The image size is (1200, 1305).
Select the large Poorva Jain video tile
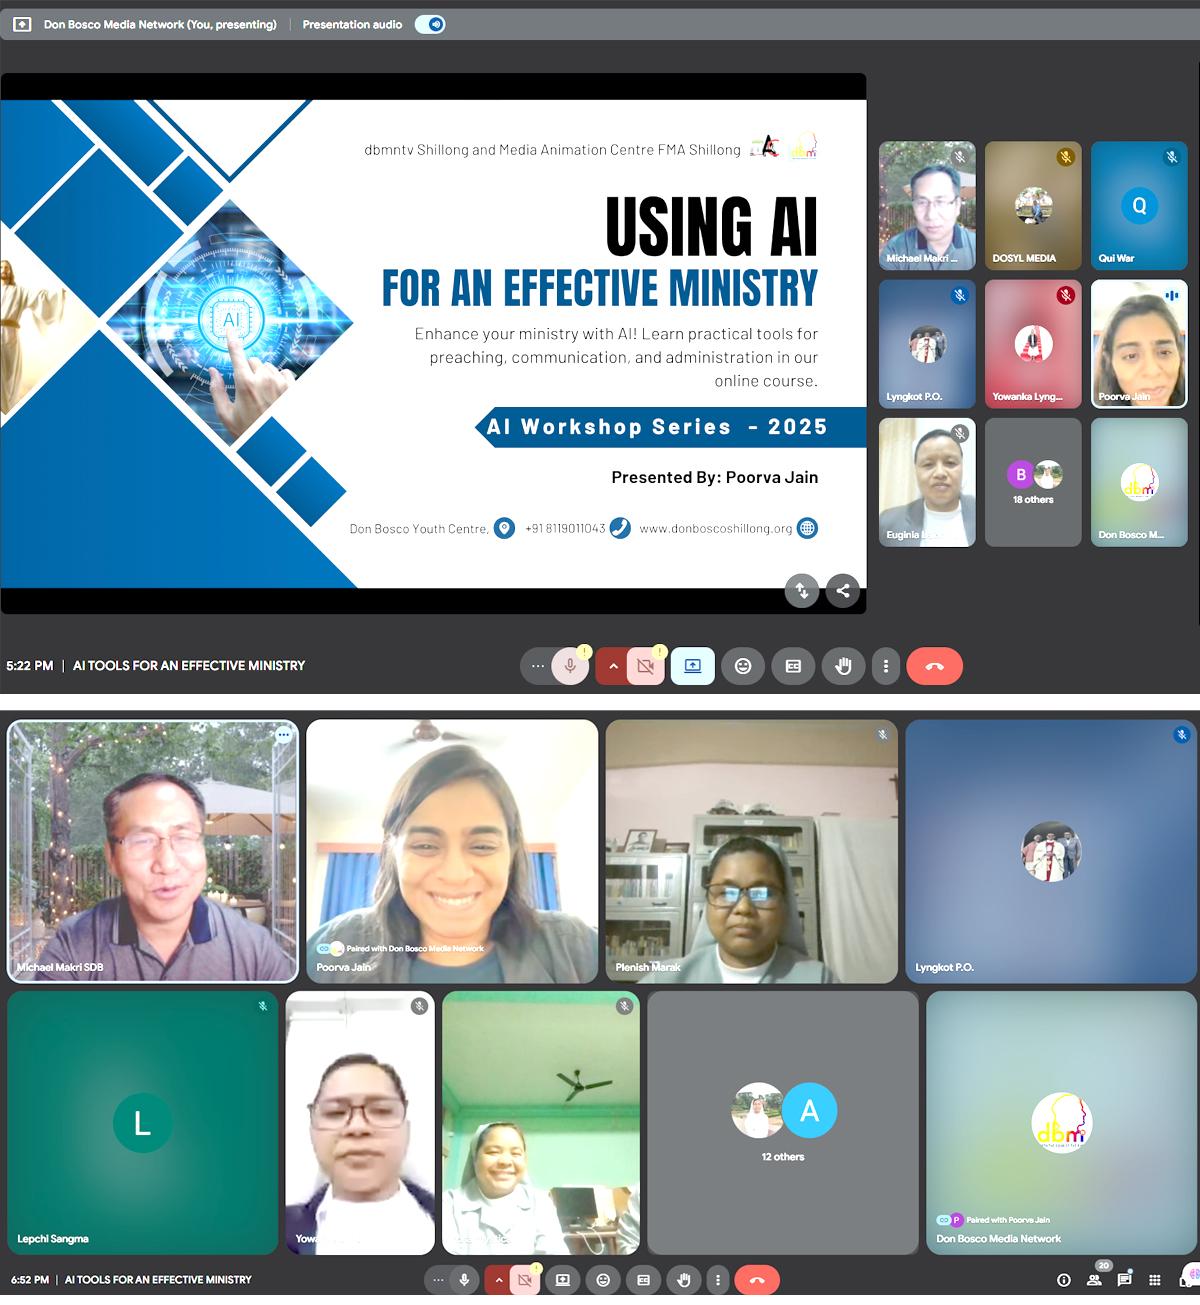coord(452,851)
